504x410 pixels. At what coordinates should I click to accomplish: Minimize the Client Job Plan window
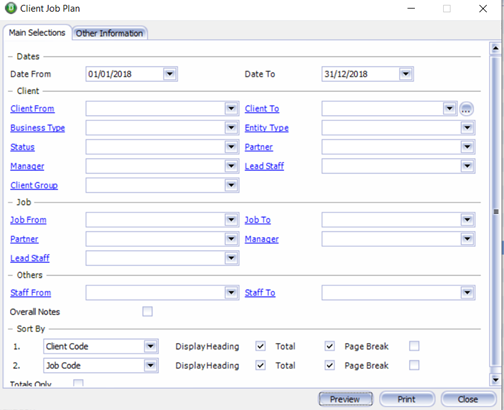click(411, 9)
